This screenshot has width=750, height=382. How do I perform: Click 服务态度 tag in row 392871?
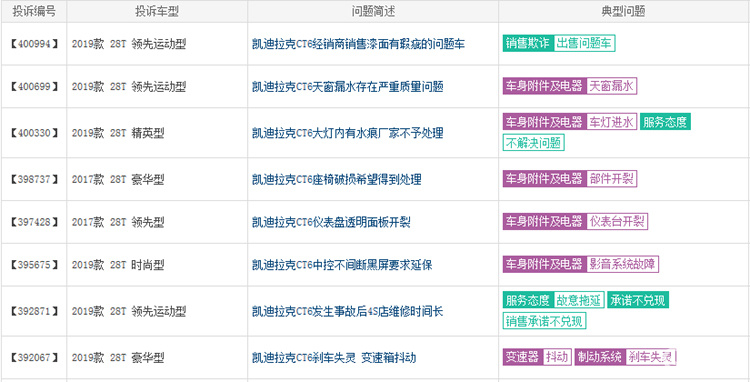528,300
